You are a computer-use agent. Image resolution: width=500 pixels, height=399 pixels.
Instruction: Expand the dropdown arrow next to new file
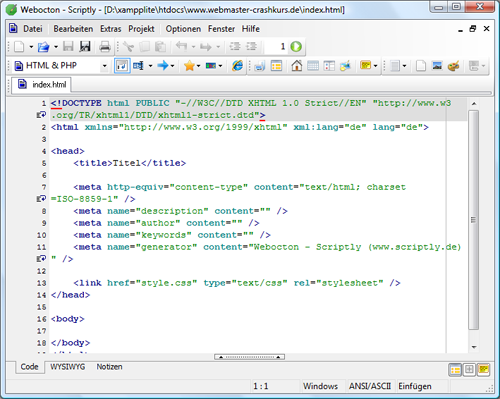tap(31, 47)
